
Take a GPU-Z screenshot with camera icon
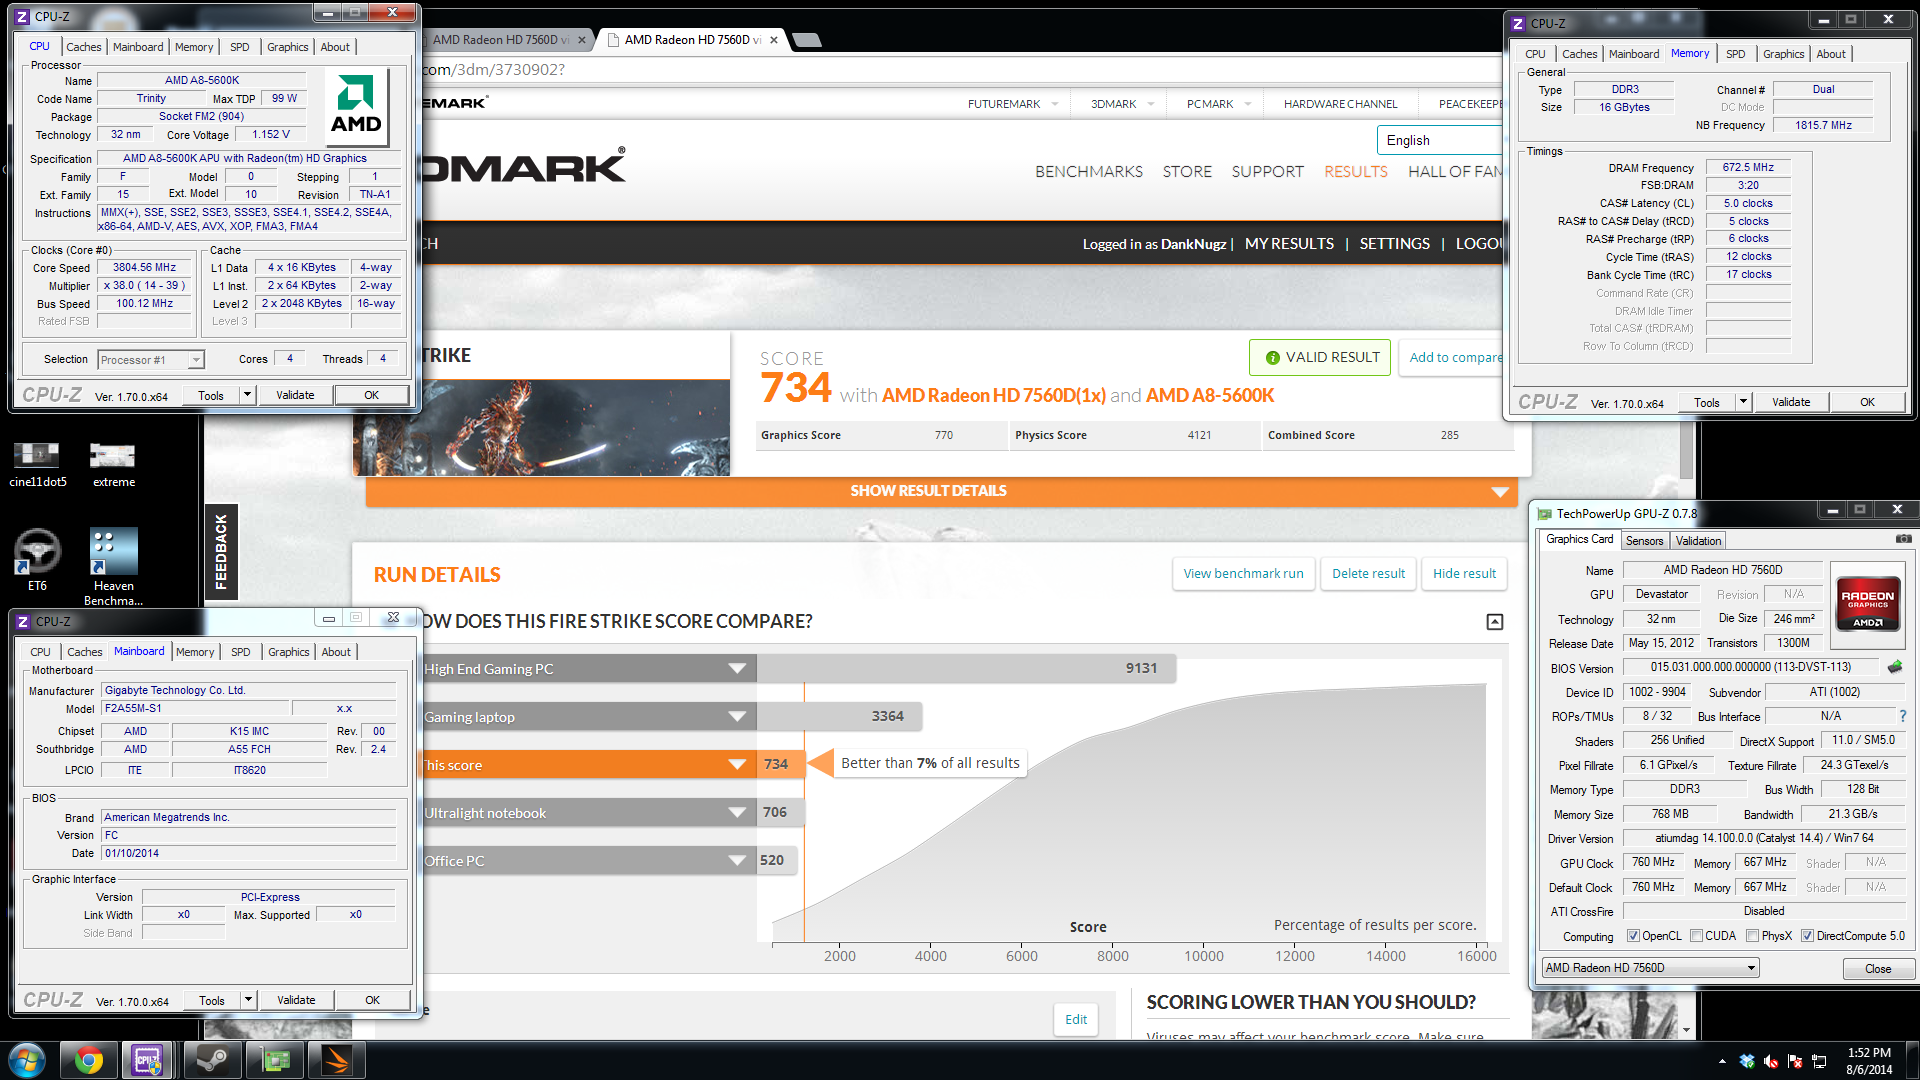1903,539
